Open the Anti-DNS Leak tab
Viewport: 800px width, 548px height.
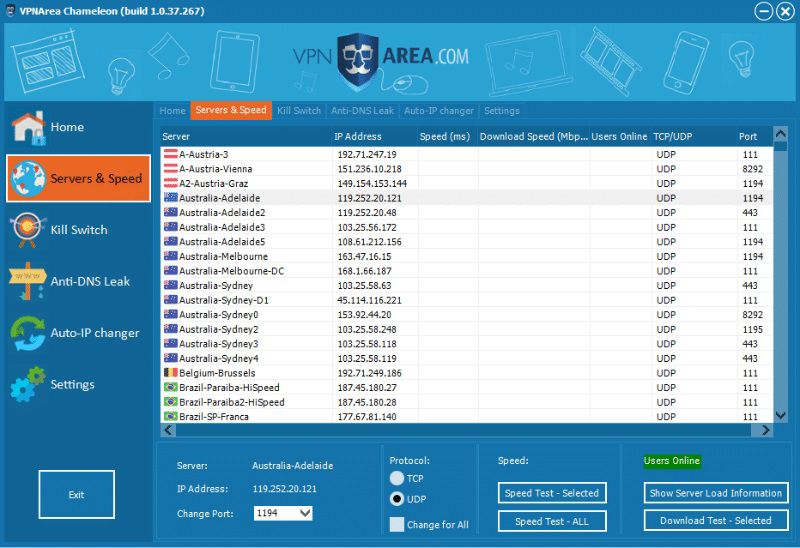click(362, 111)
